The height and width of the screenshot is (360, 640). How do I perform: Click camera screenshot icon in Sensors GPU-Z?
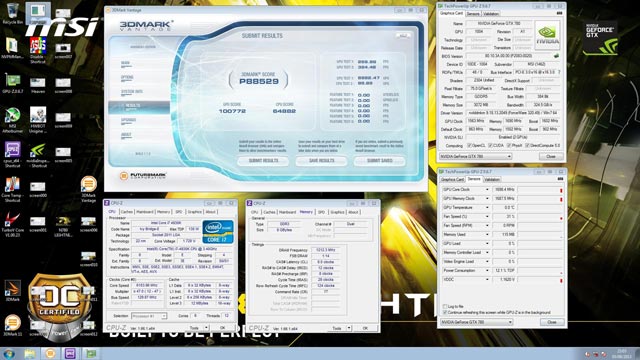coord(560,179)
